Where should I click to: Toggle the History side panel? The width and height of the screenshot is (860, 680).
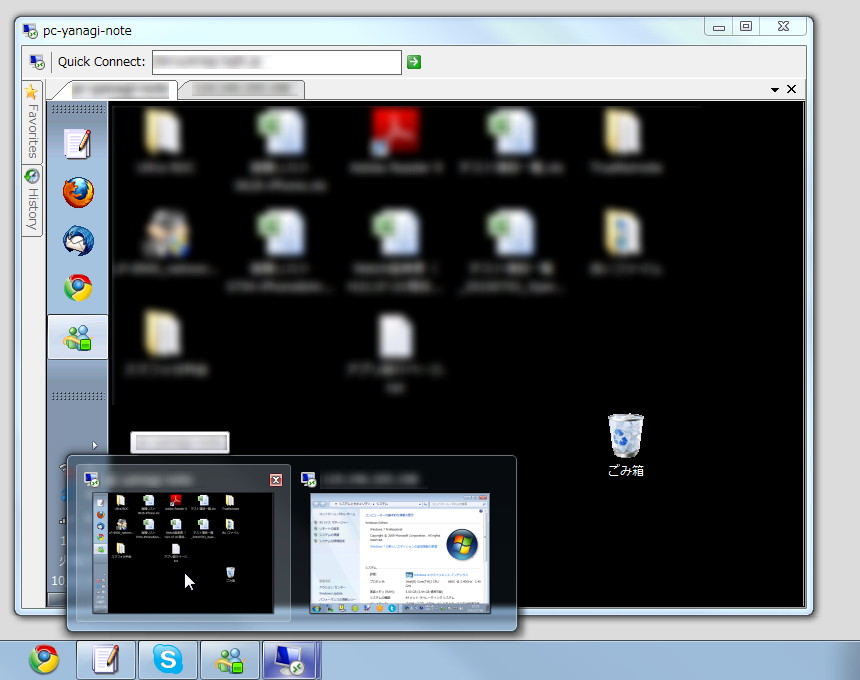[x=31, y=192]
